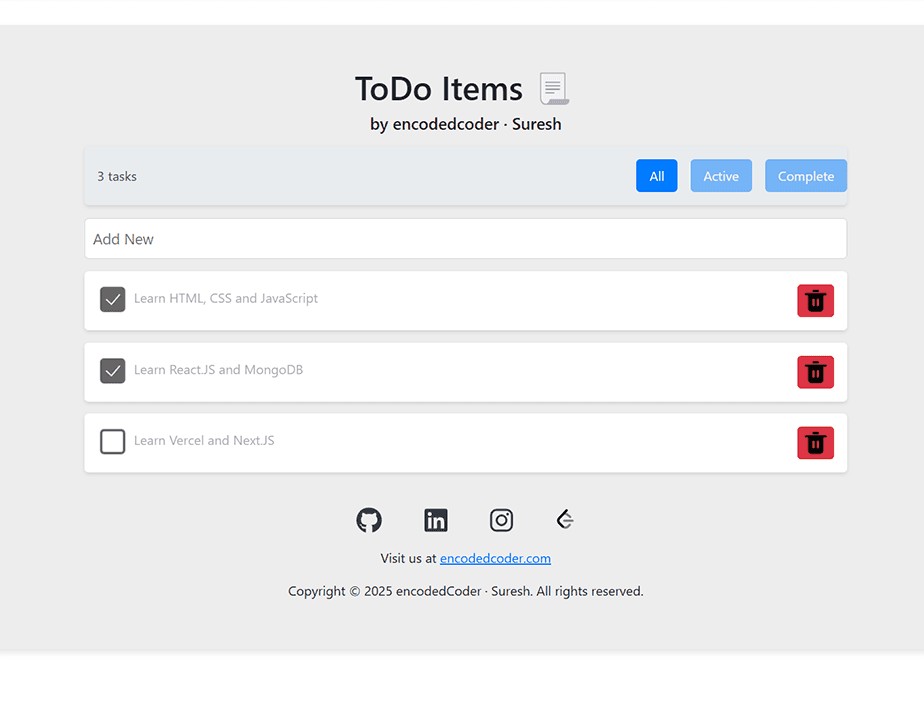Open the encodedcoder.com link
The height and width of the screenshot is (706, 924).
click(495, 558)
